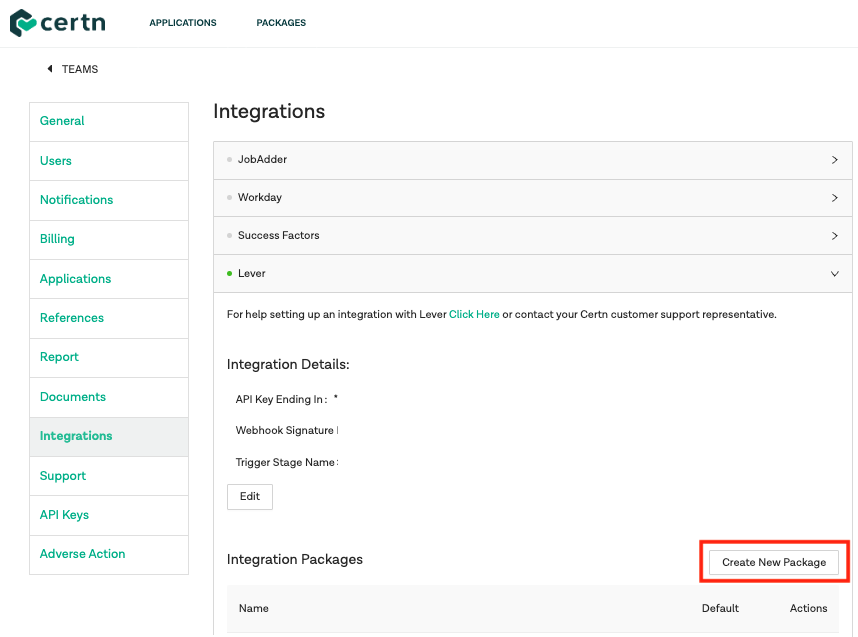This screenshot has height=637, width=858.
Task: Click the Webhook Signature label
Action: click(x=287, y=431)
